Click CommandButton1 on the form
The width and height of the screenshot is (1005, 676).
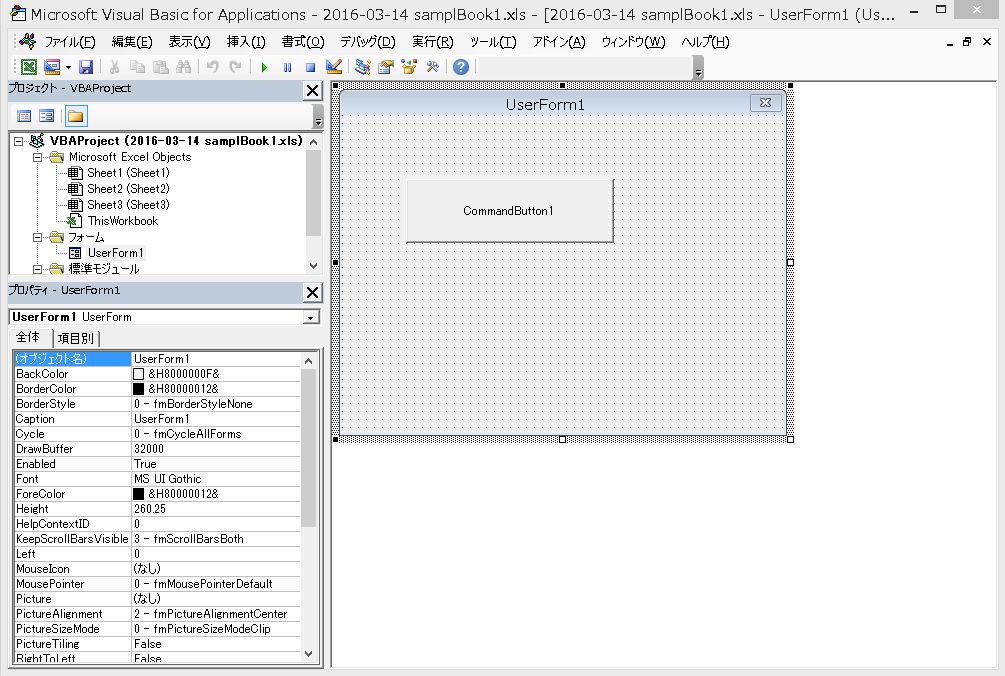pyautogui.click(x=510, y=211)
